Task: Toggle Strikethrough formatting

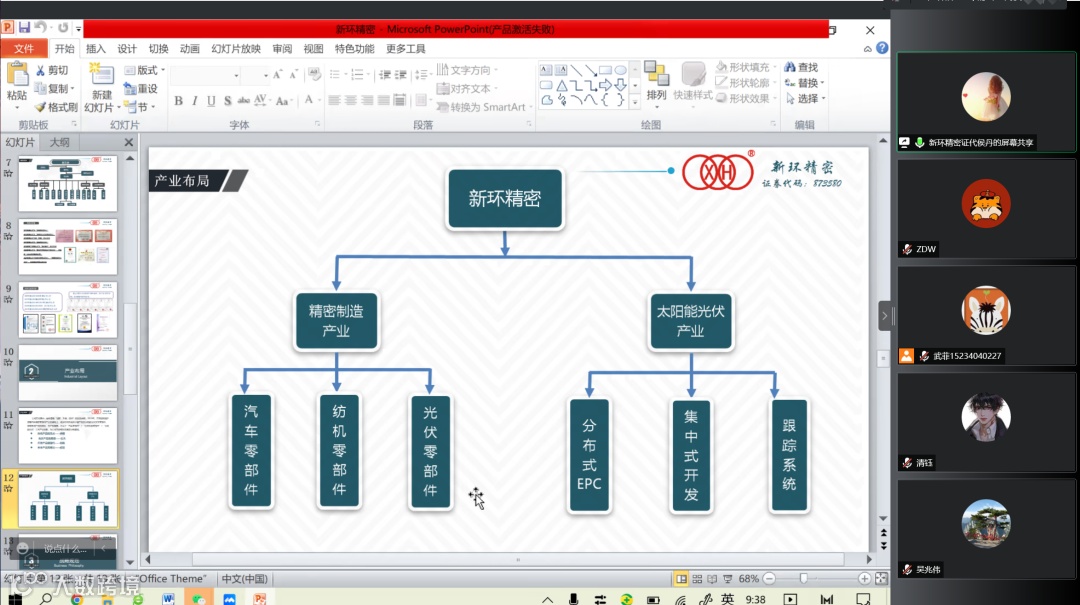Action: pos(243,101)
